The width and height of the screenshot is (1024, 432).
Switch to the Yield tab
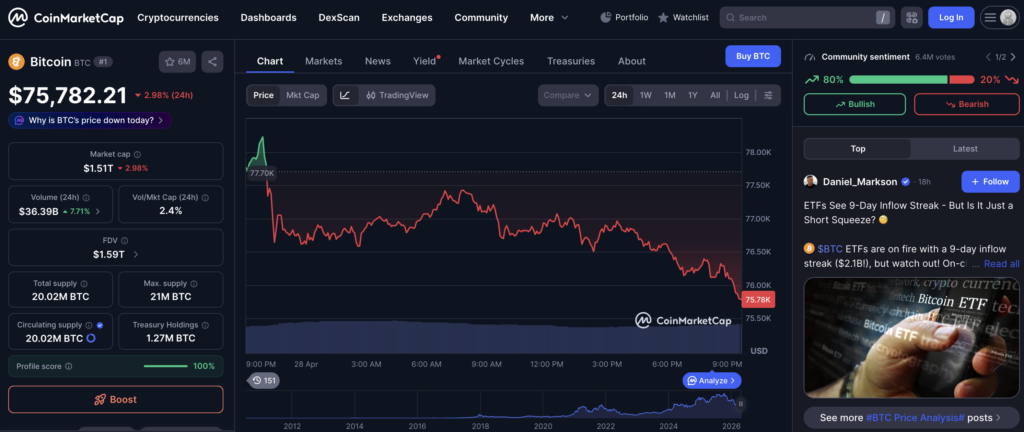(424, 61)
